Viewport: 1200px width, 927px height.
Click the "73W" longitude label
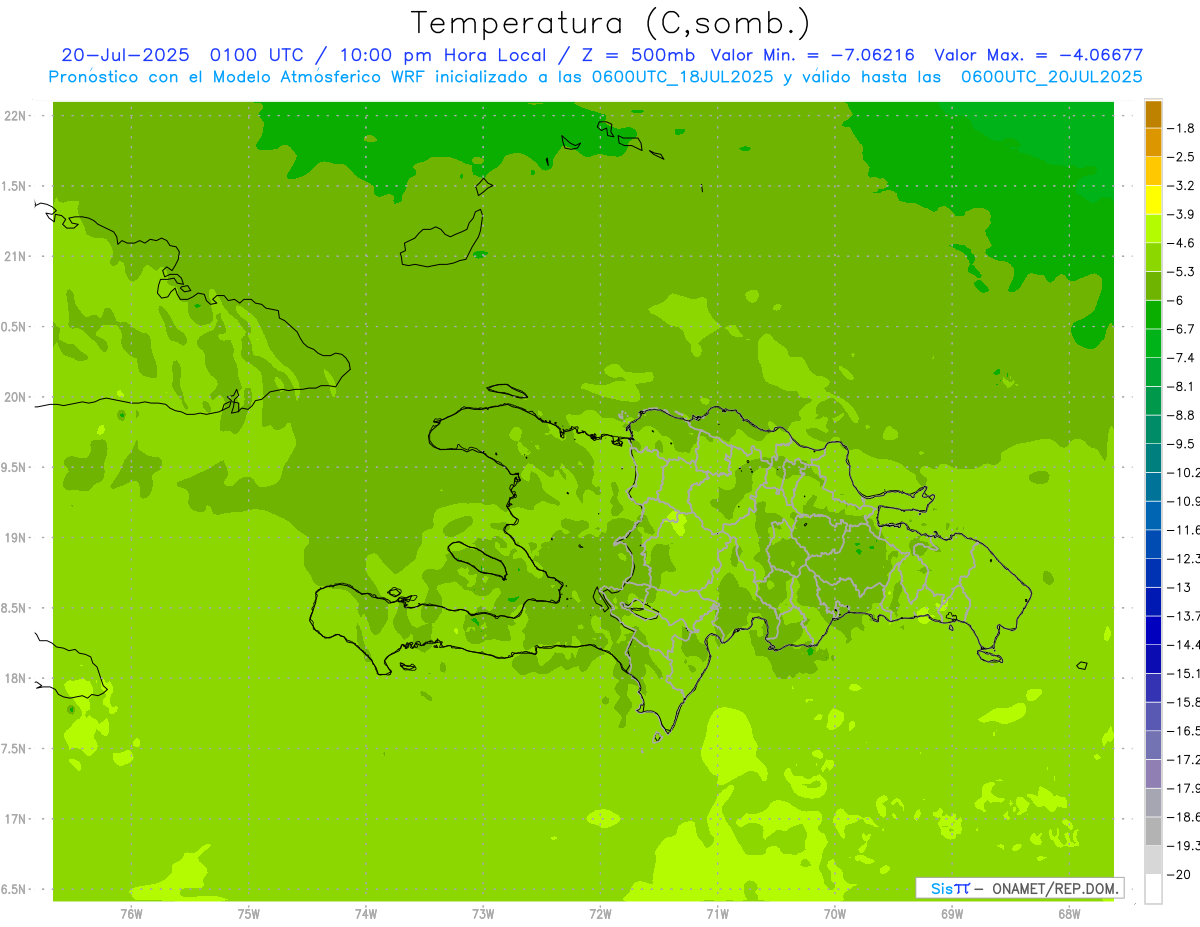[483, 913]
